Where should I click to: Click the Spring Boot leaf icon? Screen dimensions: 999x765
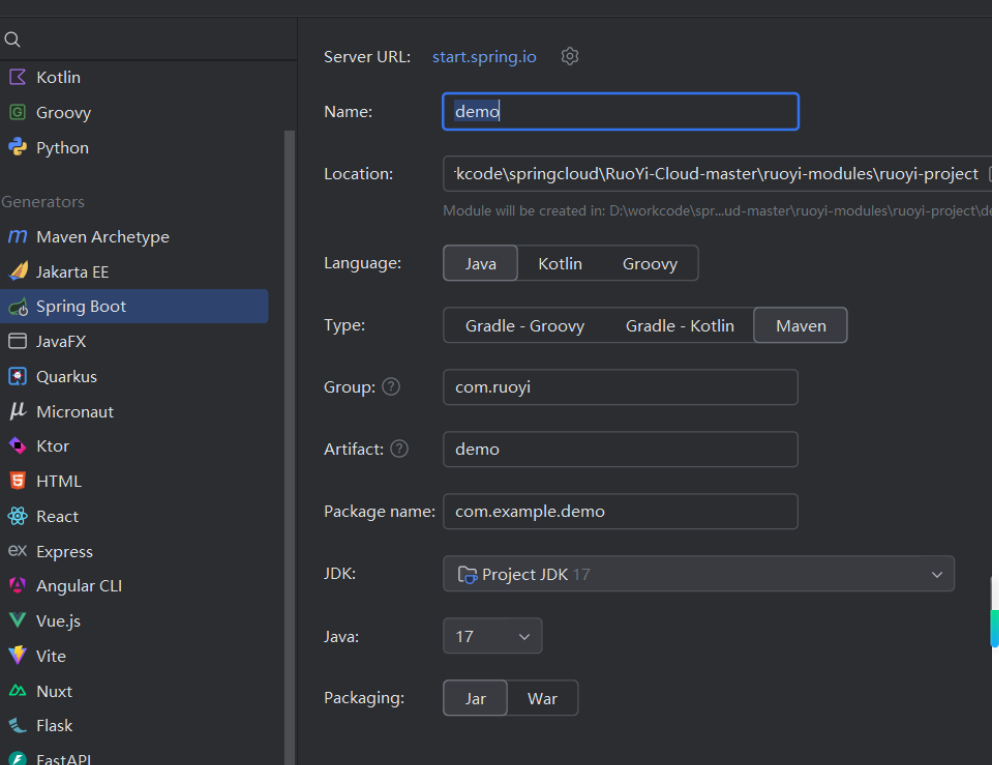point(18,307)
